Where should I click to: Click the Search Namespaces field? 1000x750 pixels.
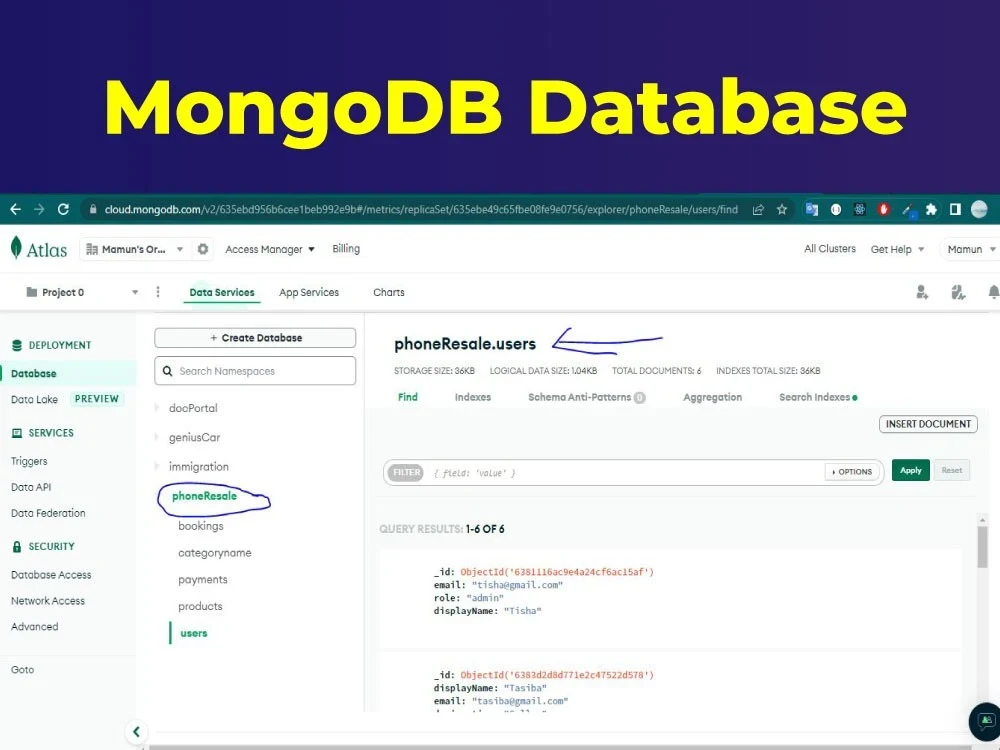click(255, 371)
